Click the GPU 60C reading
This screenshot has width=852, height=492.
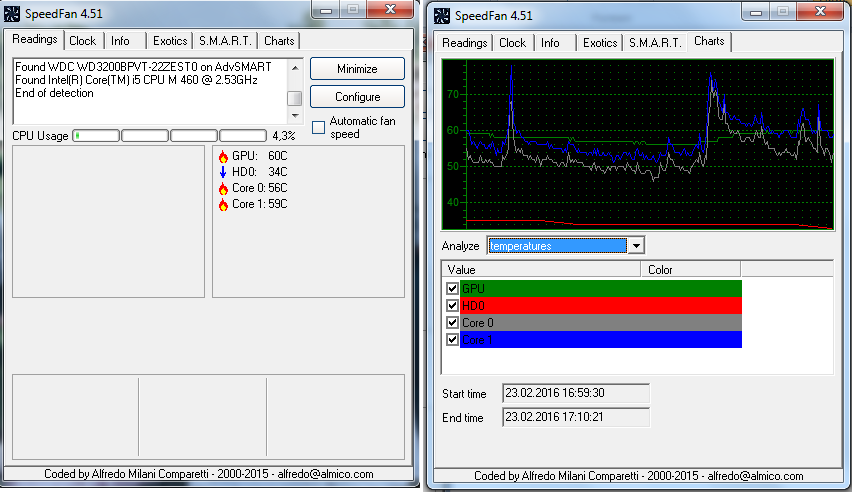259,156
